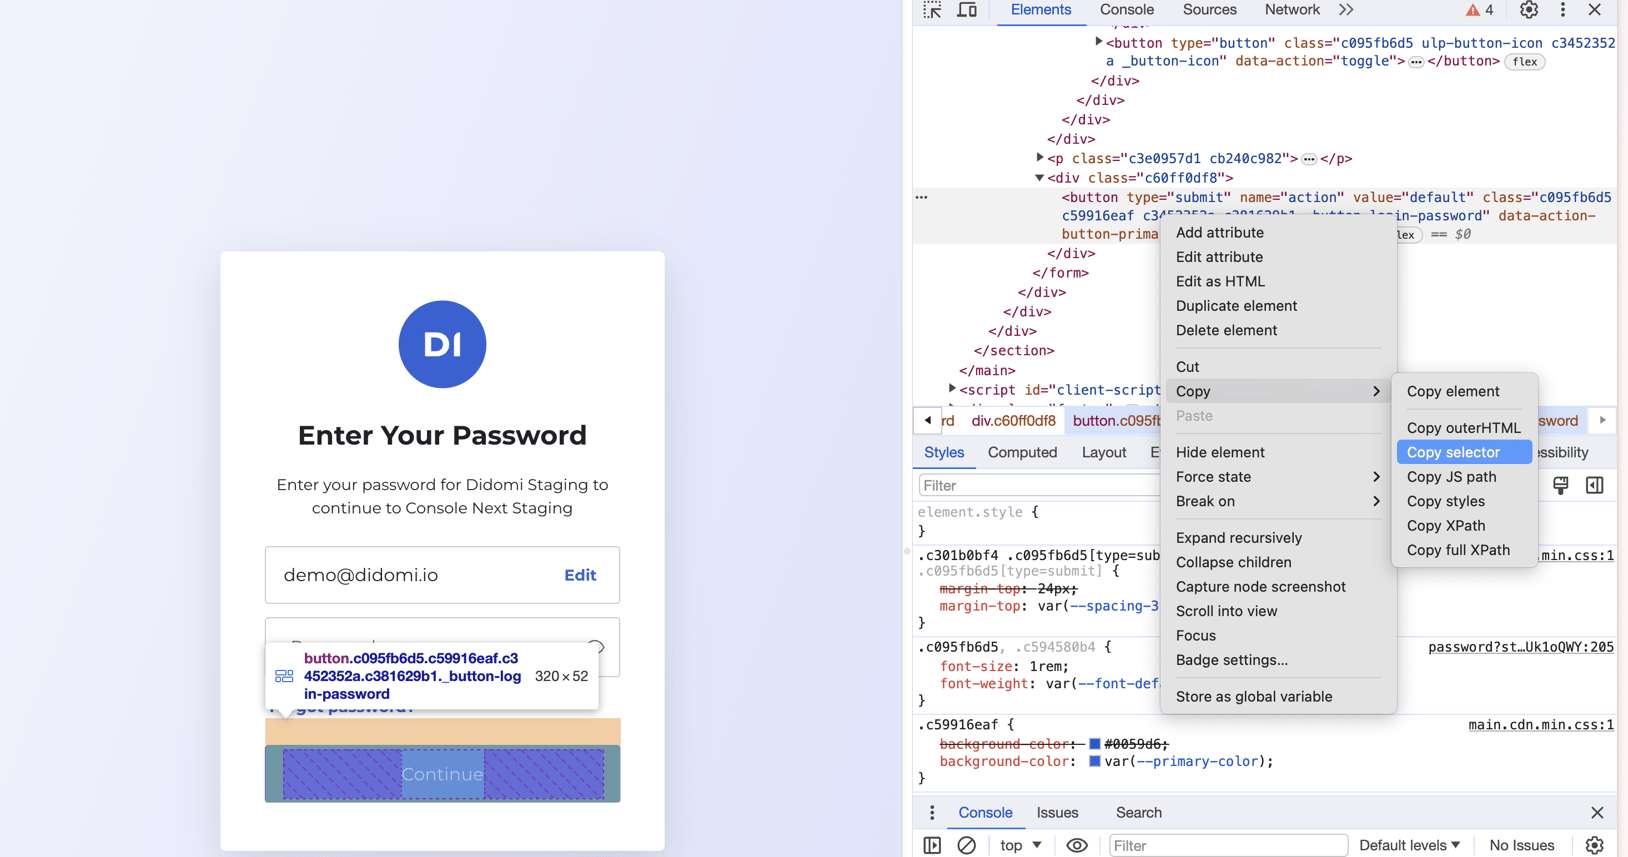Open the top context dropdown
1628x857 pixels.
[1021, 846]
